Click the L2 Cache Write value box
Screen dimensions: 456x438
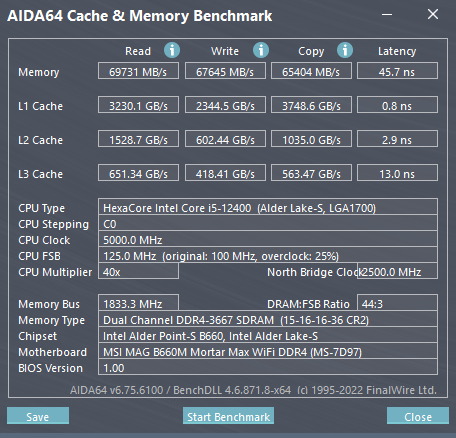click(x=225, y=139)
